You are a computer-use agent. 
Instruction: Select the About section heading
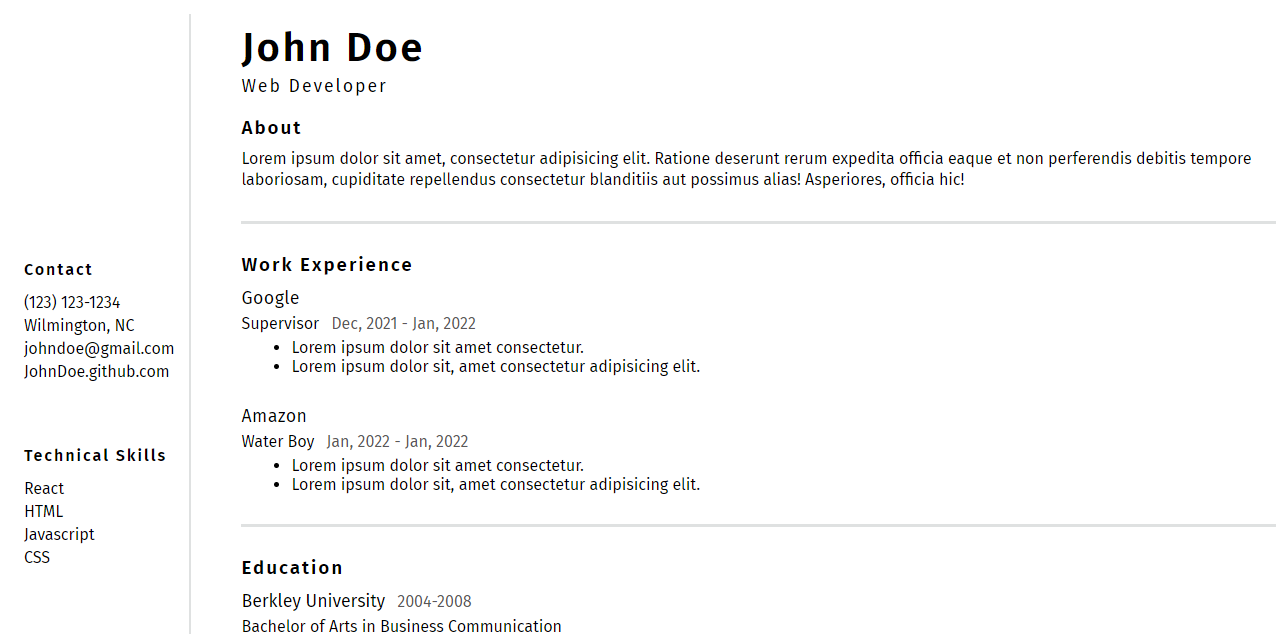point(271,128)
